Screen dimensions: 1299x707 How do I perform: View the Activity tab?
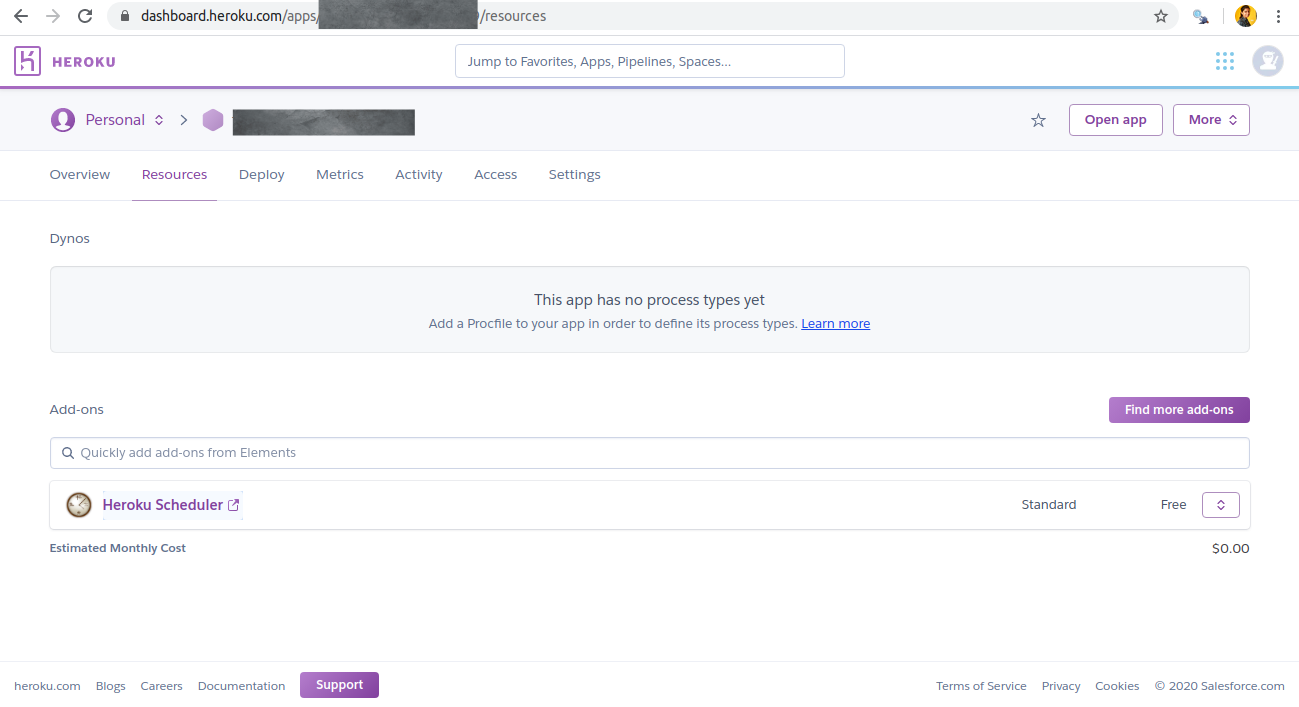point(419,174)
